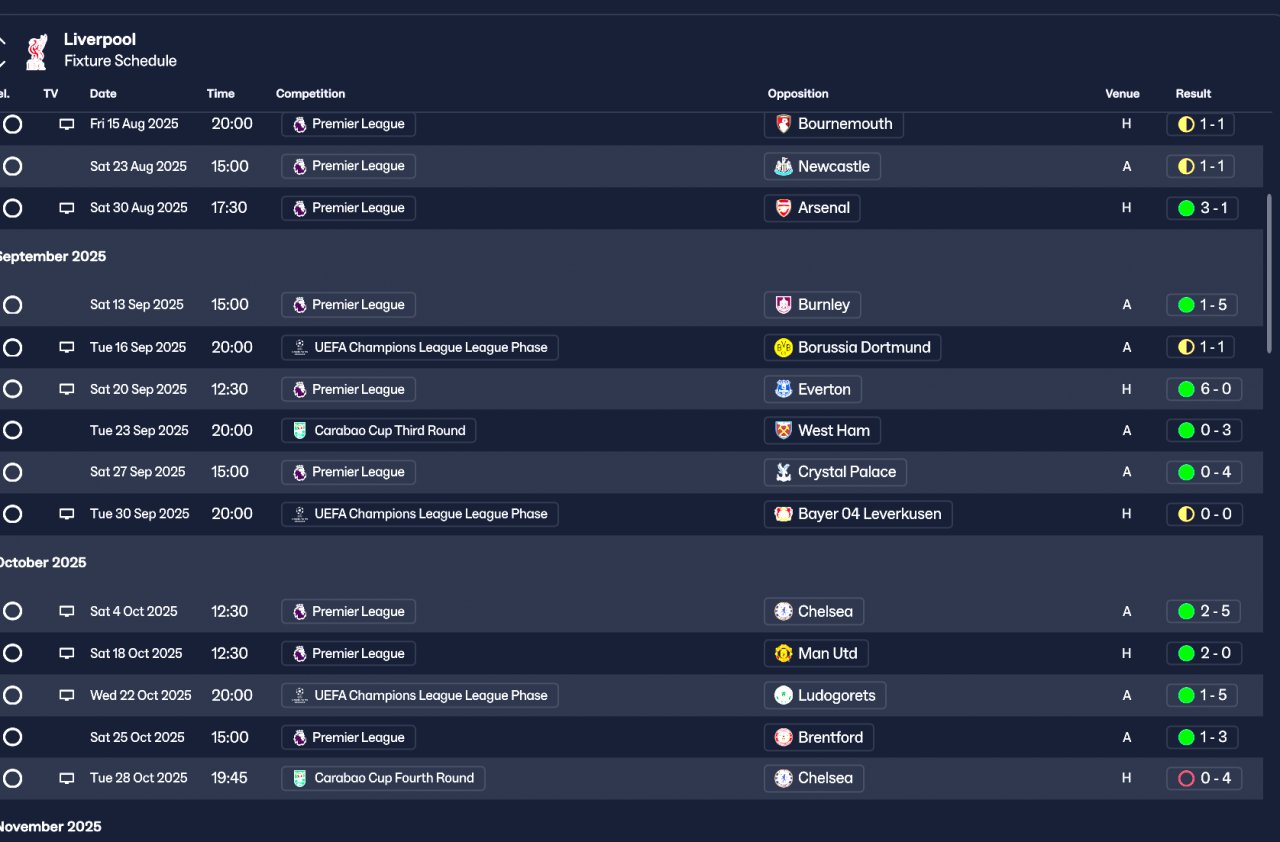Click the Everton club badge
Image resolution: width=1280 pixels, height=842 pixels.
[x=784, y=389]
